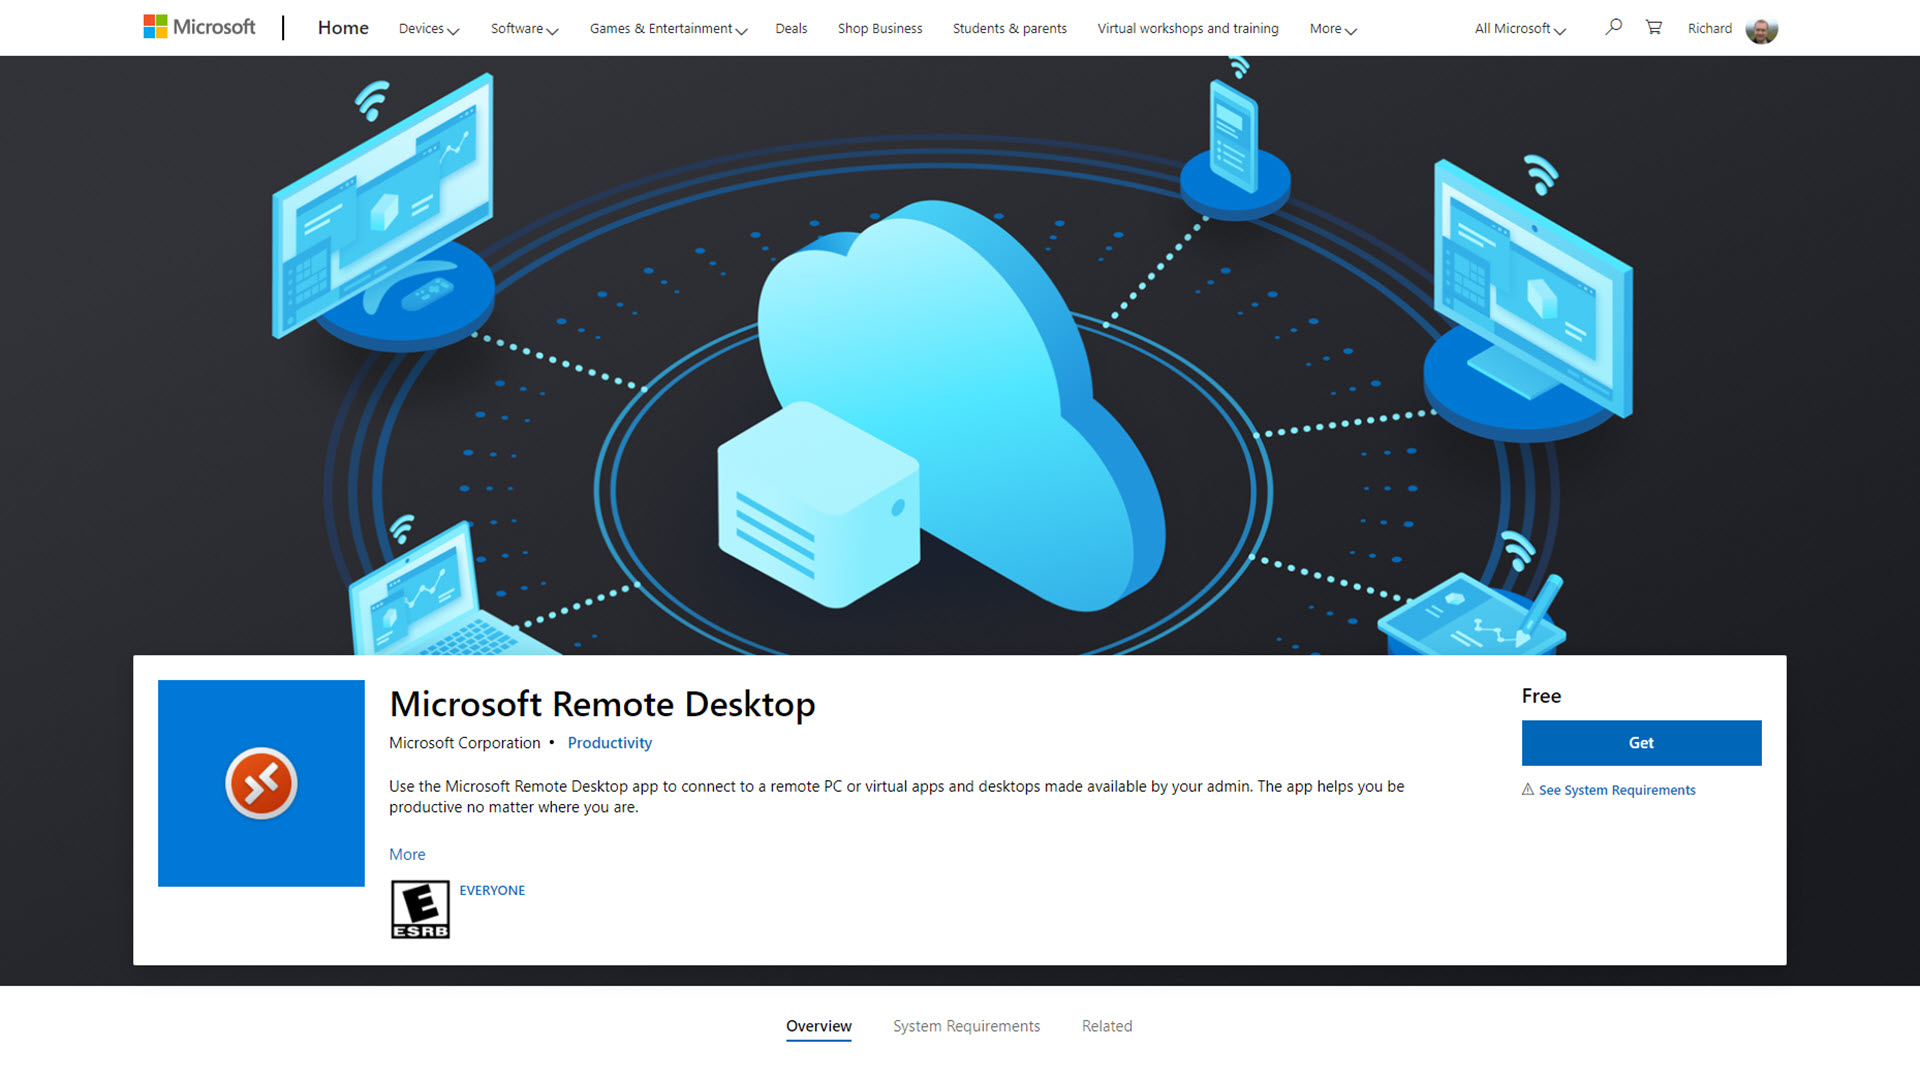The height and width of the screenshot is (1080, 1920).
Task: Click the shopping cart icon
Action: pyautogui.click(x=1654, y=26)
